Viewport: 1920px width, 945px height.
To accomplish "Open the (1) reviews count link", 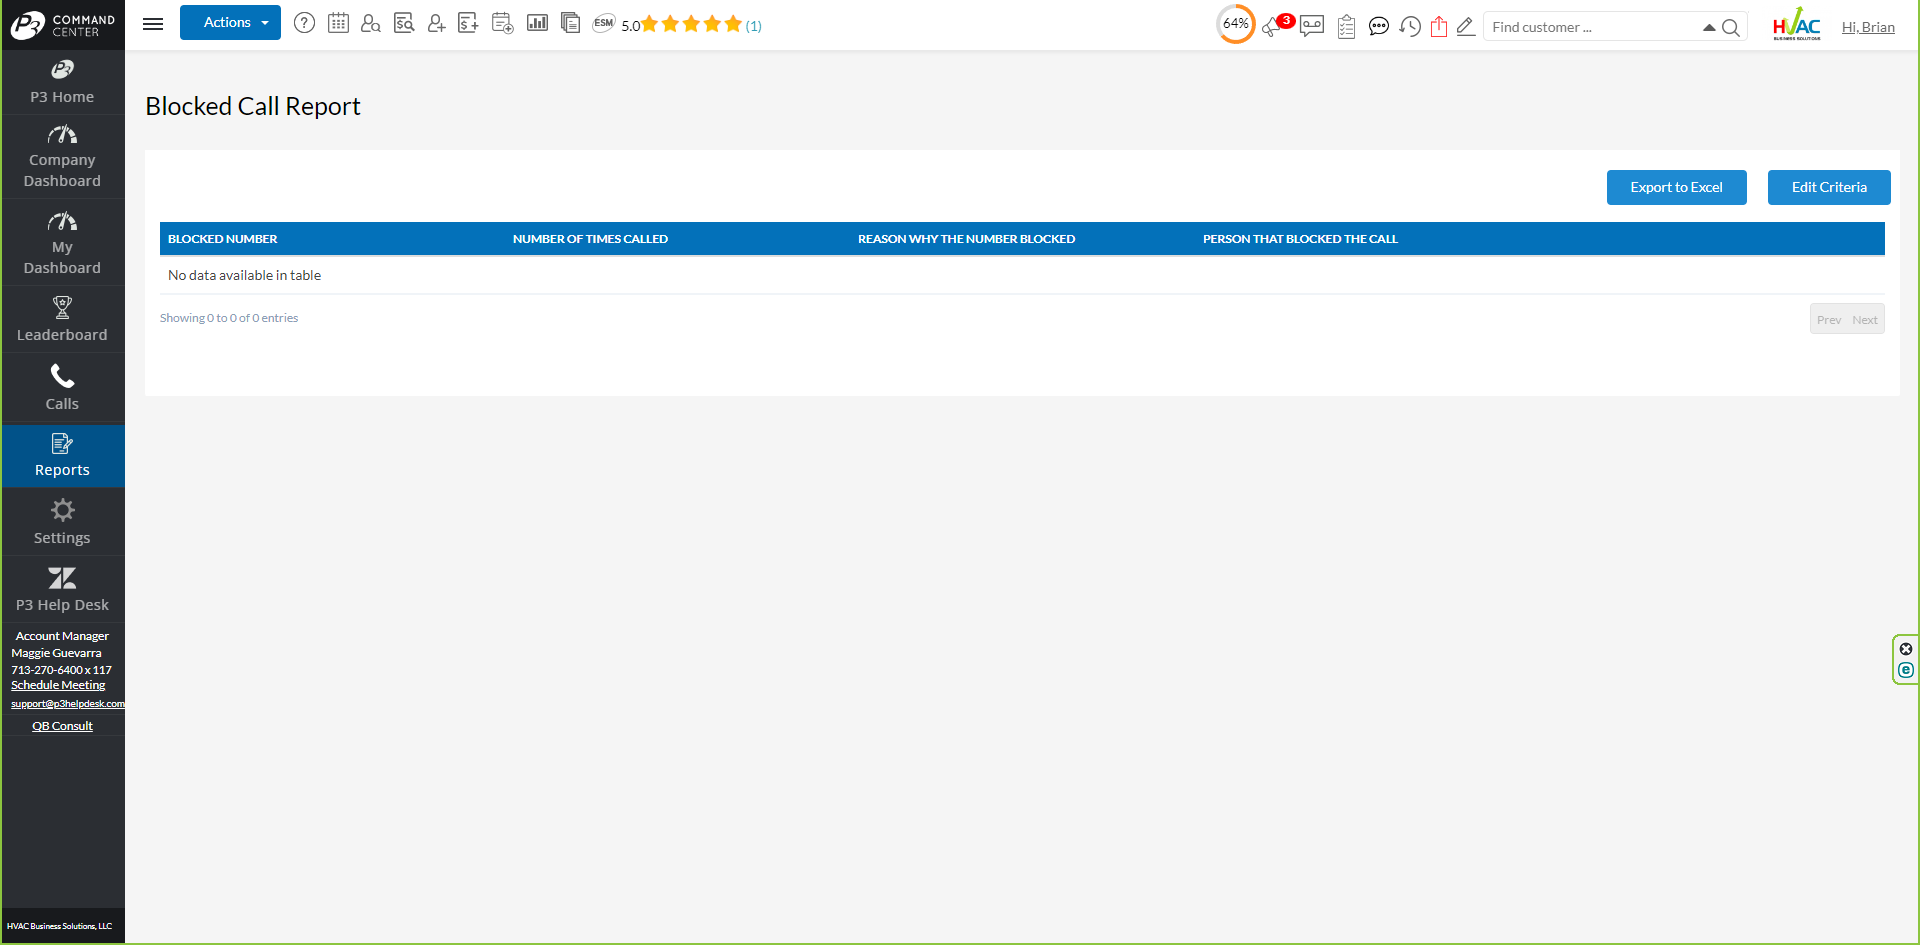I will point(754,26).
